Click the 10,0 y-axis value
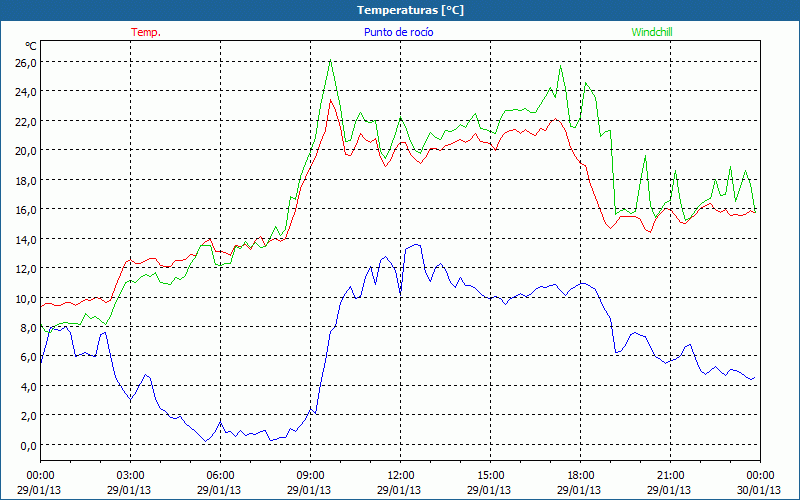 click(26, 298)
